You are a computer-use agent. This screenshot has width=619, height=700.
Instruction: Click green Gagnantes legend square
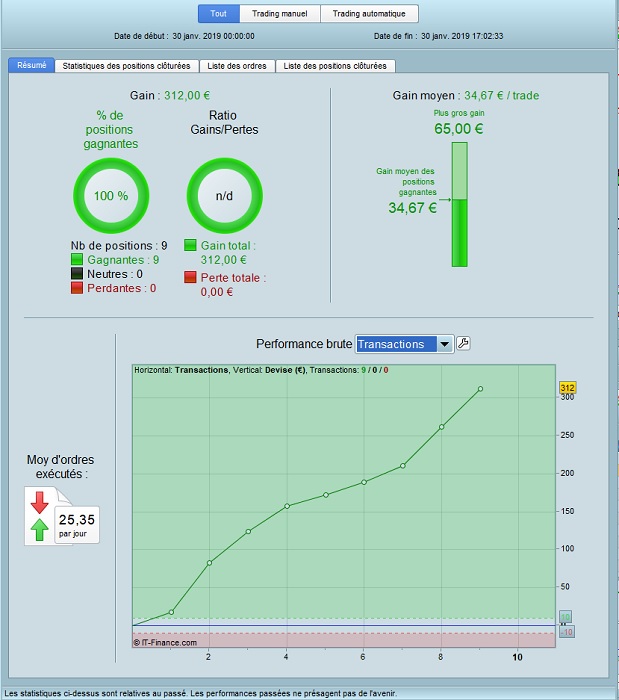point(77,259)
